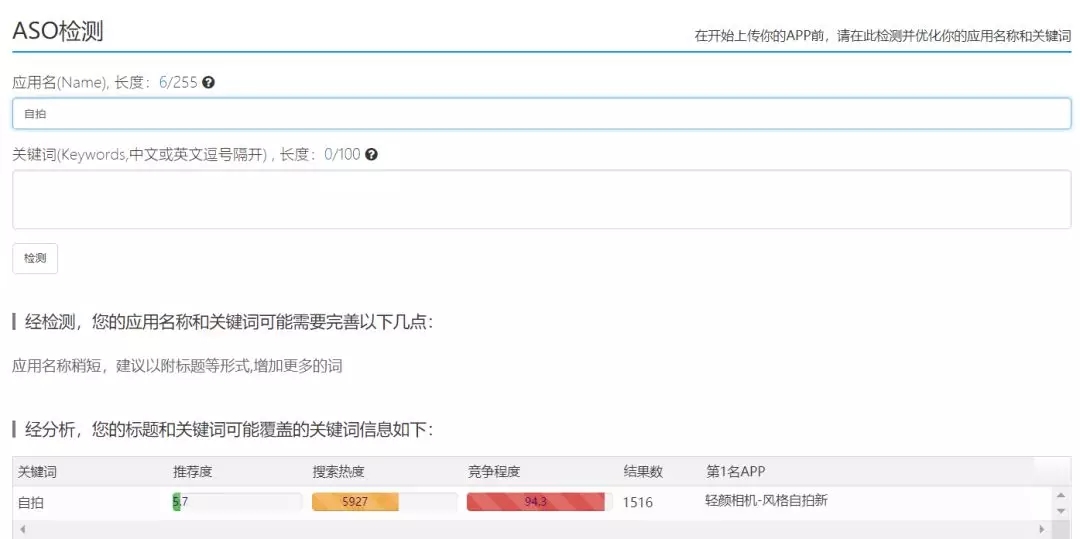Click the green recommendation bar showing 5.7
The width and height of the screenshot is (1080, 539).
(176, 502)
